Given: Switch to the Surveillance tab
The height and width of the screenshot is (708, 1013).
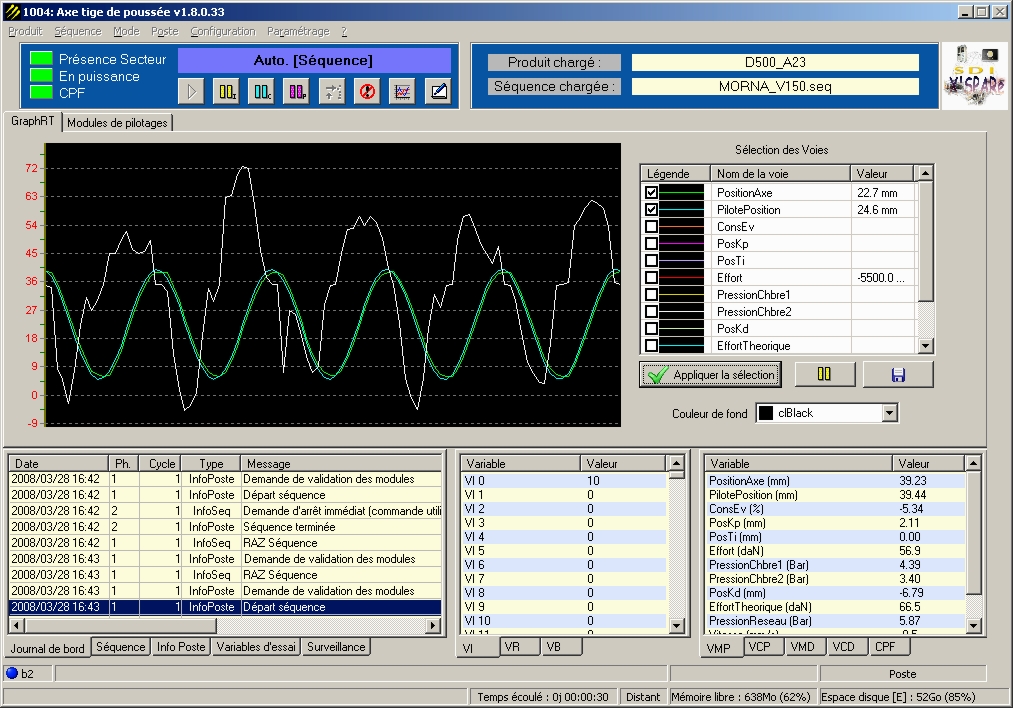Looking at the screenshot, I should tap(336, 647).
